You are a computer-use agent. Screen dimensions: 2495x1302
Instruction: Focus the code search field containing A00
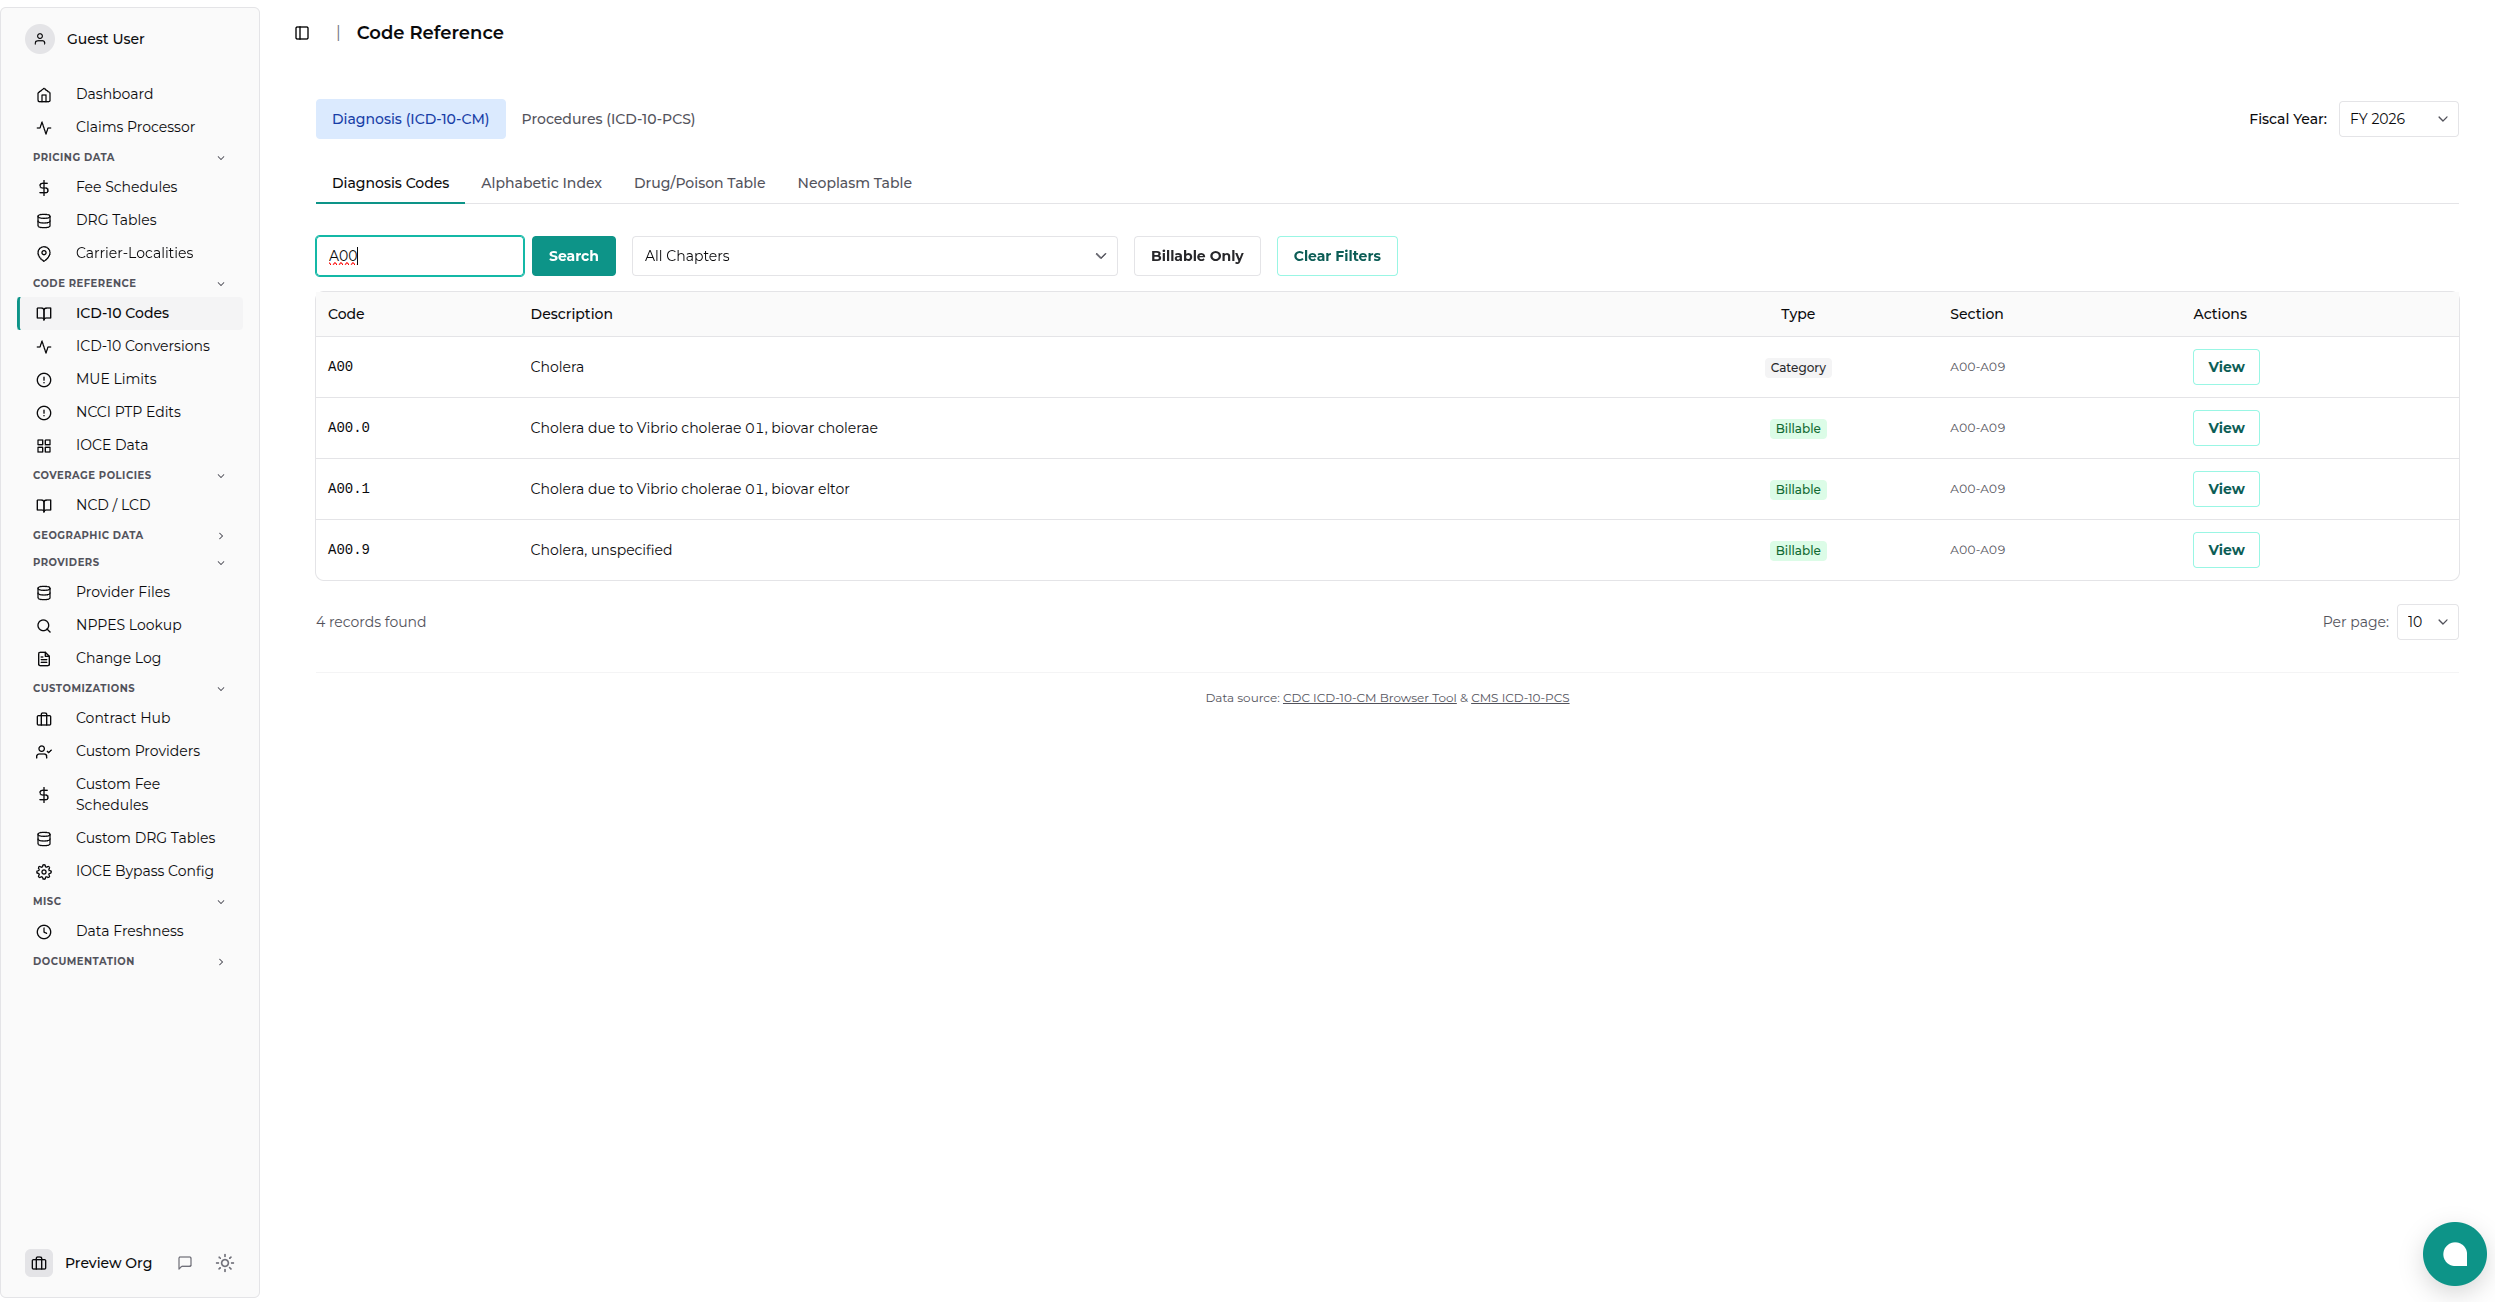point(420,256)
